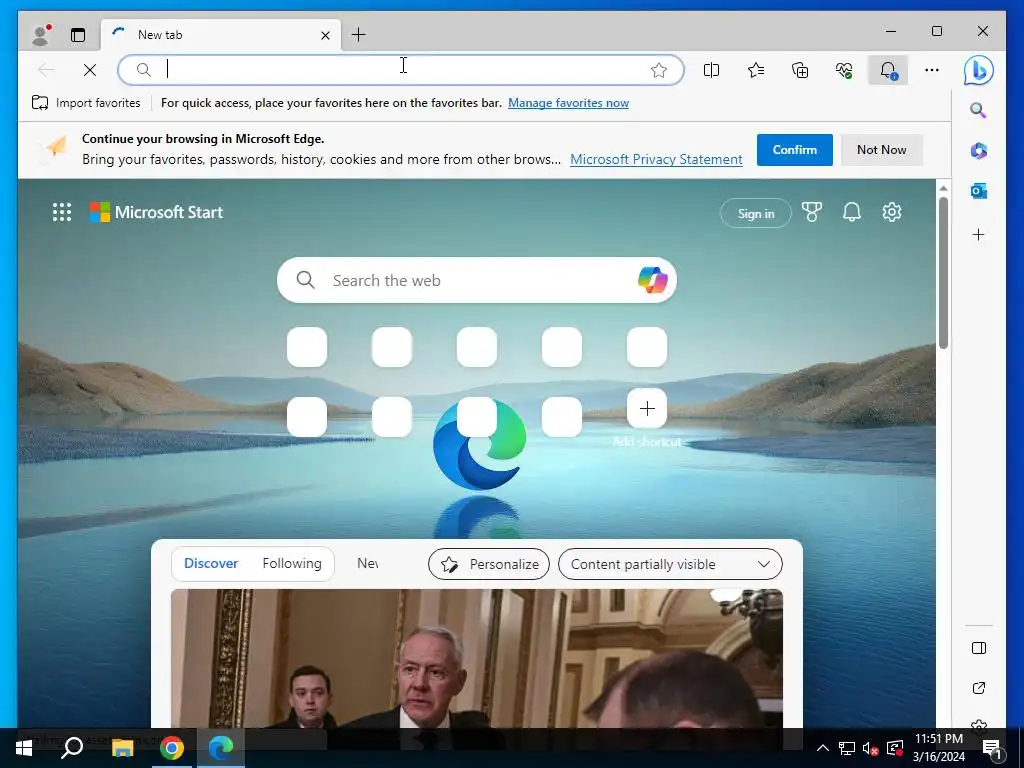Toggle the sidebar panel icon at the bottom
The width and height of the screenshot is (1024, 768).
click(x=978, y=648)
